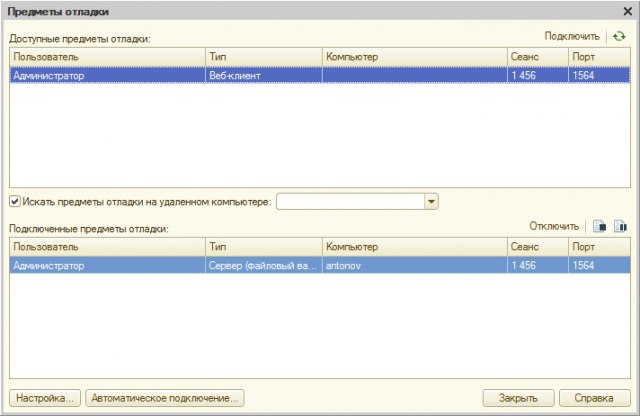Viewport: 640px width, 416px height.
Task: Click Пользователь header in connected items table
Action: pyautogui.click(x=108, y=247)
